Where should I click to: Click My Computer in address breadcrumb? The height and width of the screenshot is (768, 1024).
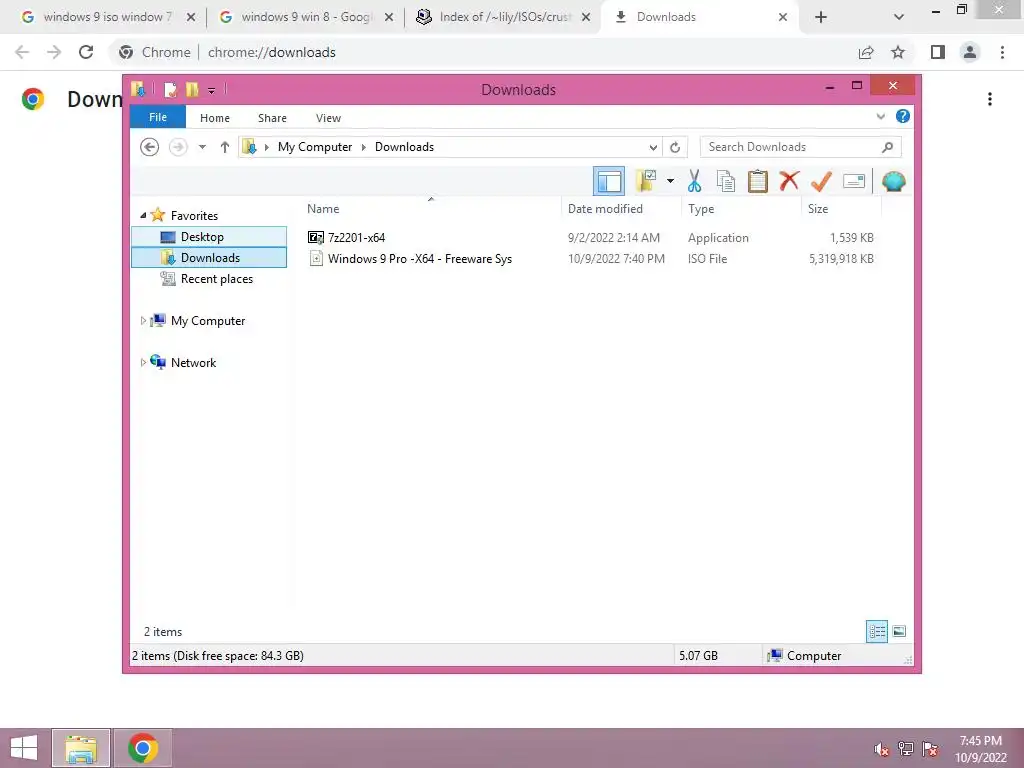click(315, 147)
